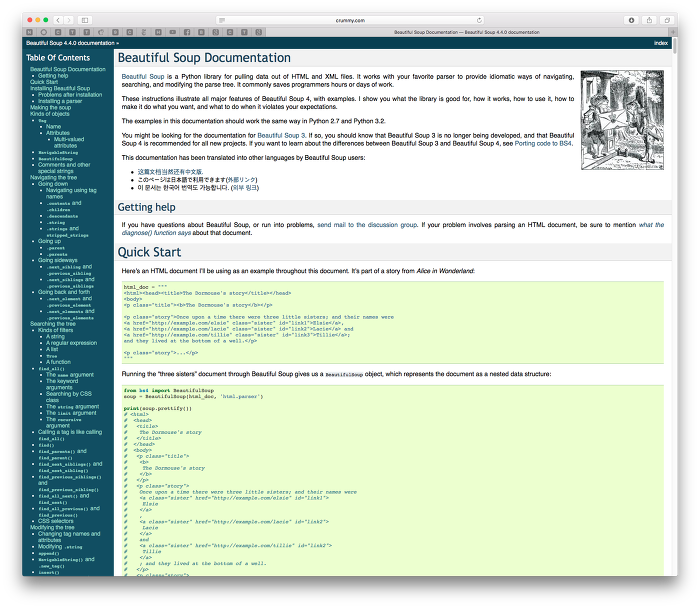Open Going up in contents
Screen dimensions: 700x608
(x=49, y=241)
